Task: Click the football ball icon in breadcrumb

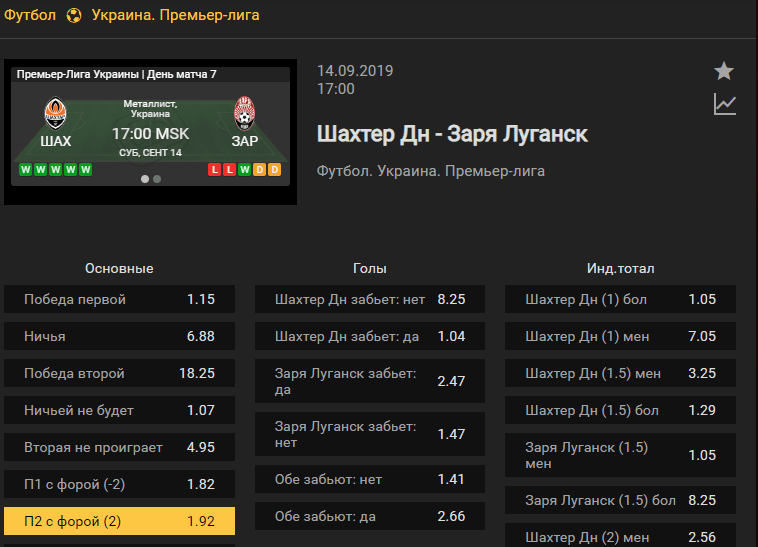Action: click(74, 15)
